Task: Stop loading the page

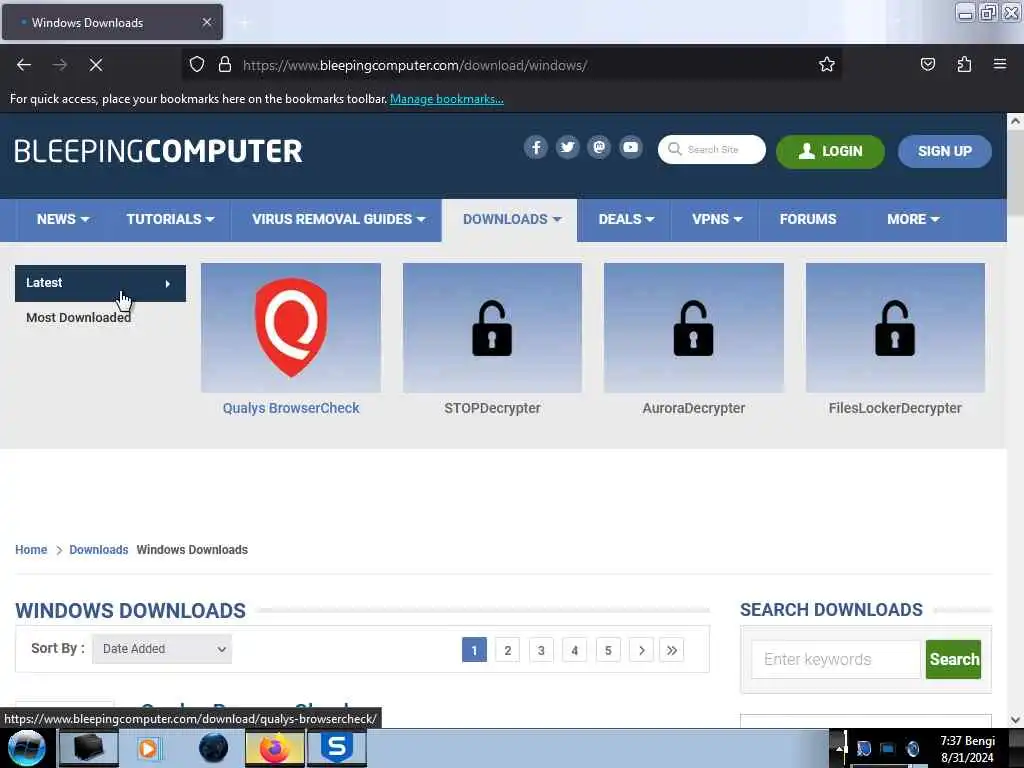Action: coord(95,65)
